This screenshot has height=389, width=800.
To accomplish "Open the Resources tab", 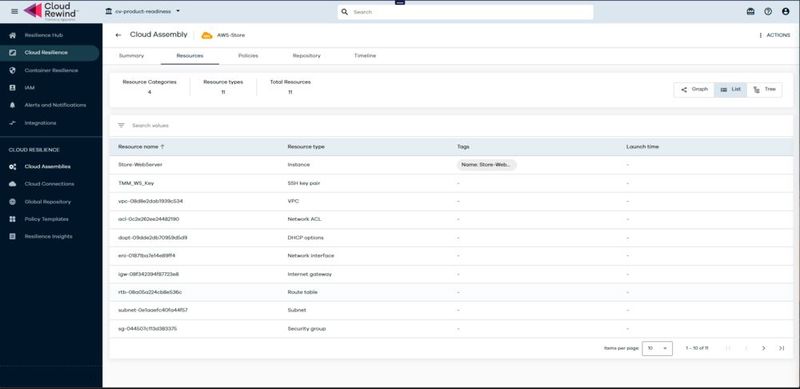I will pos(190,56).
